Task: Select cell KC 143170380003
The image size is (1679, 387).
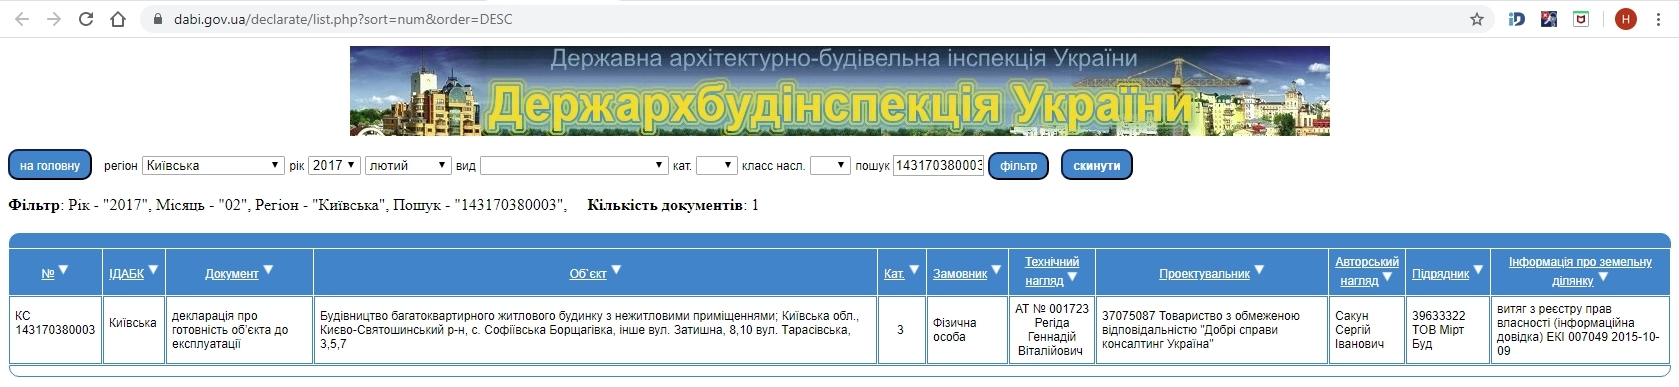Action: tap(55, 330)
